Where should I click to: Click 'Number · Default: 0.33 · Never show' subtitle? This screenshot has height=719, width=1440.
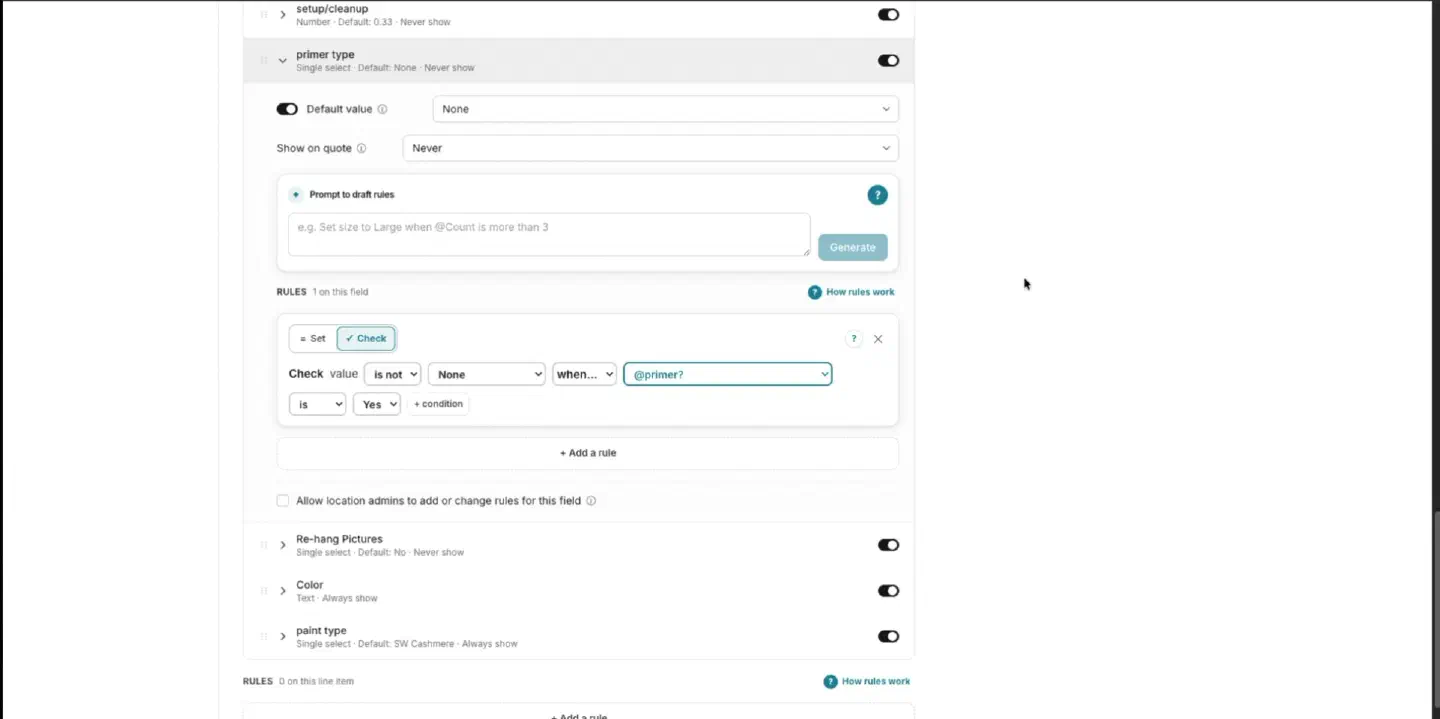(x=375, y=22)
